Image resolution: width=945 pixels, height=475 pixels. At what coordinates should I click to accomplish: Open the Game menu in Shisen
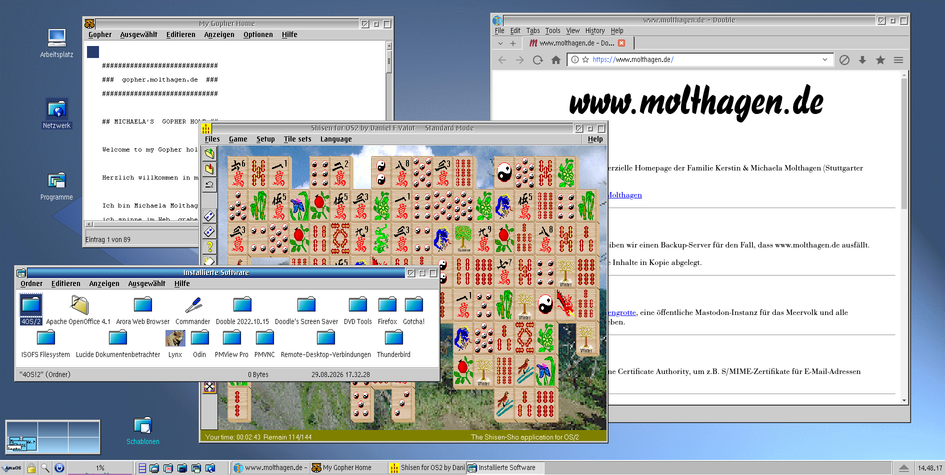[238, 139]
